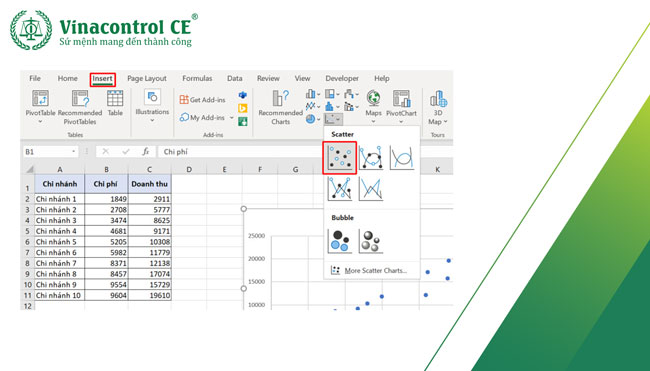Open the Developer tab
This screenshot has height=371, width=650.
pos(342,78)
